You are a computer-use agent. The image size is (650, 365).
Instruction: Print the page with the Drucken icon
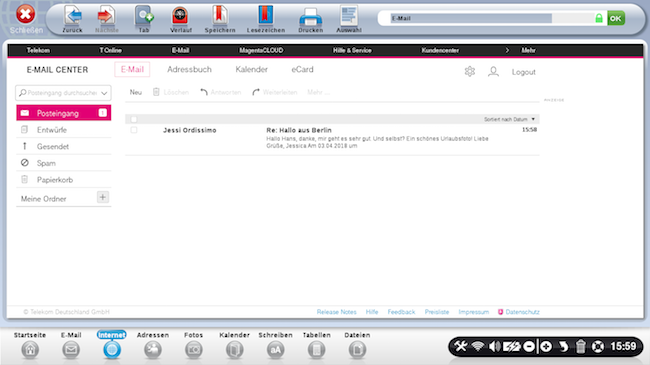pos(310,17)
